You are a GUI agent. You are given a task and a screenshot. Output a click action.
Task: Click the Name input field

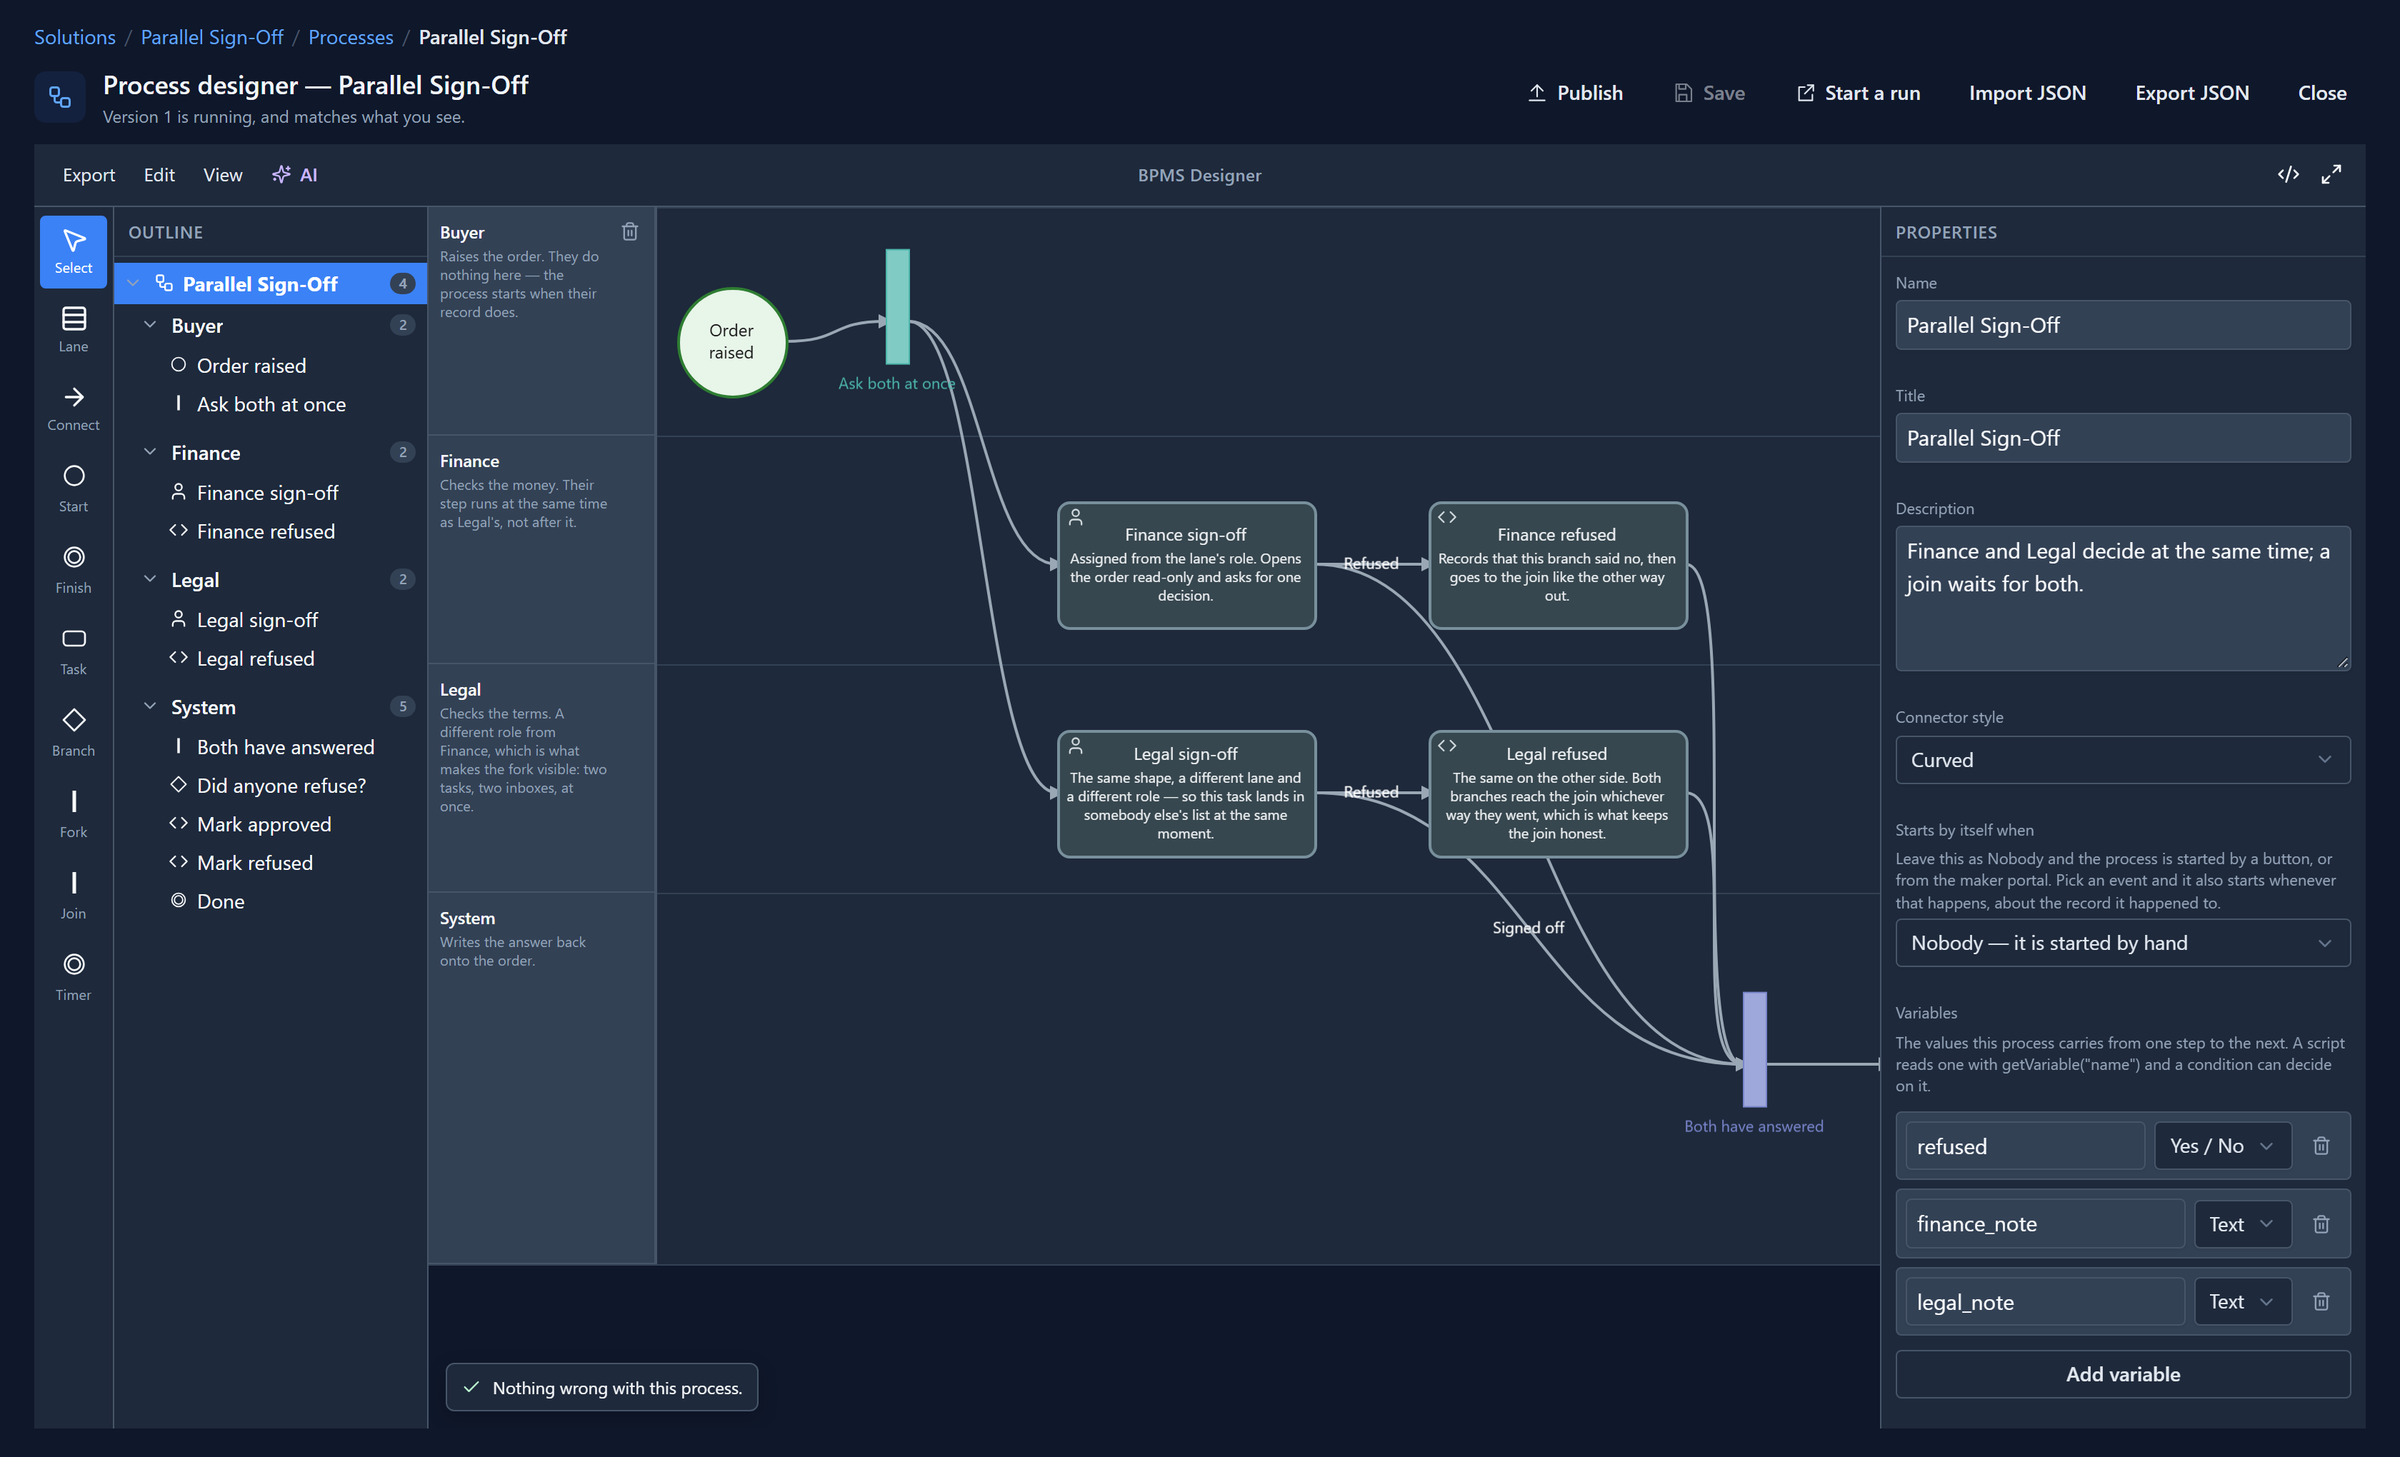(x=2122, y=325)
